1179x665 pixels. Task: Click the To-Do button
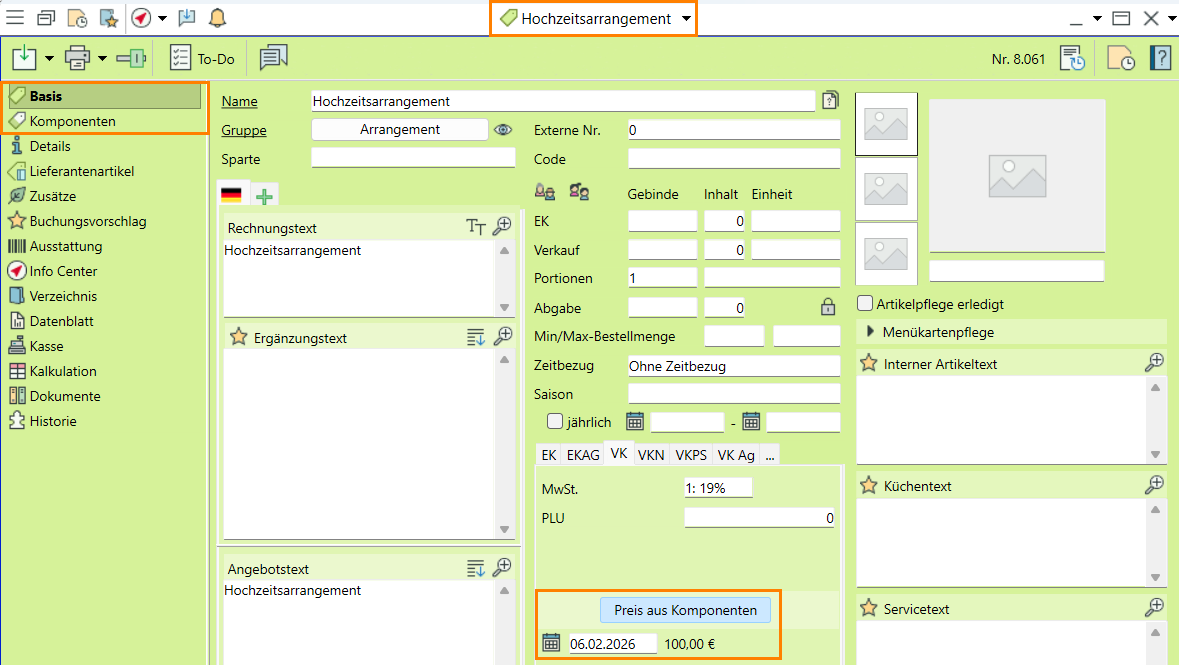pyautogui.click(x=203, y=59)
